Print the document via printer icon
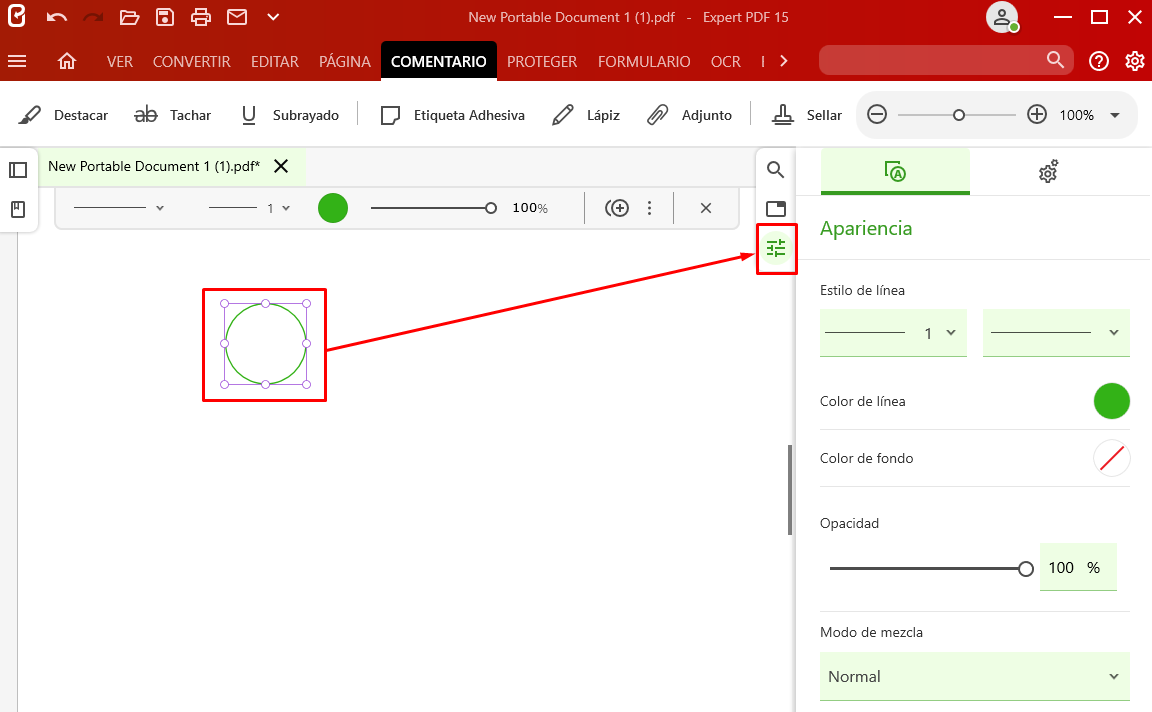The image size is (1152, 712). pos(201,17)
